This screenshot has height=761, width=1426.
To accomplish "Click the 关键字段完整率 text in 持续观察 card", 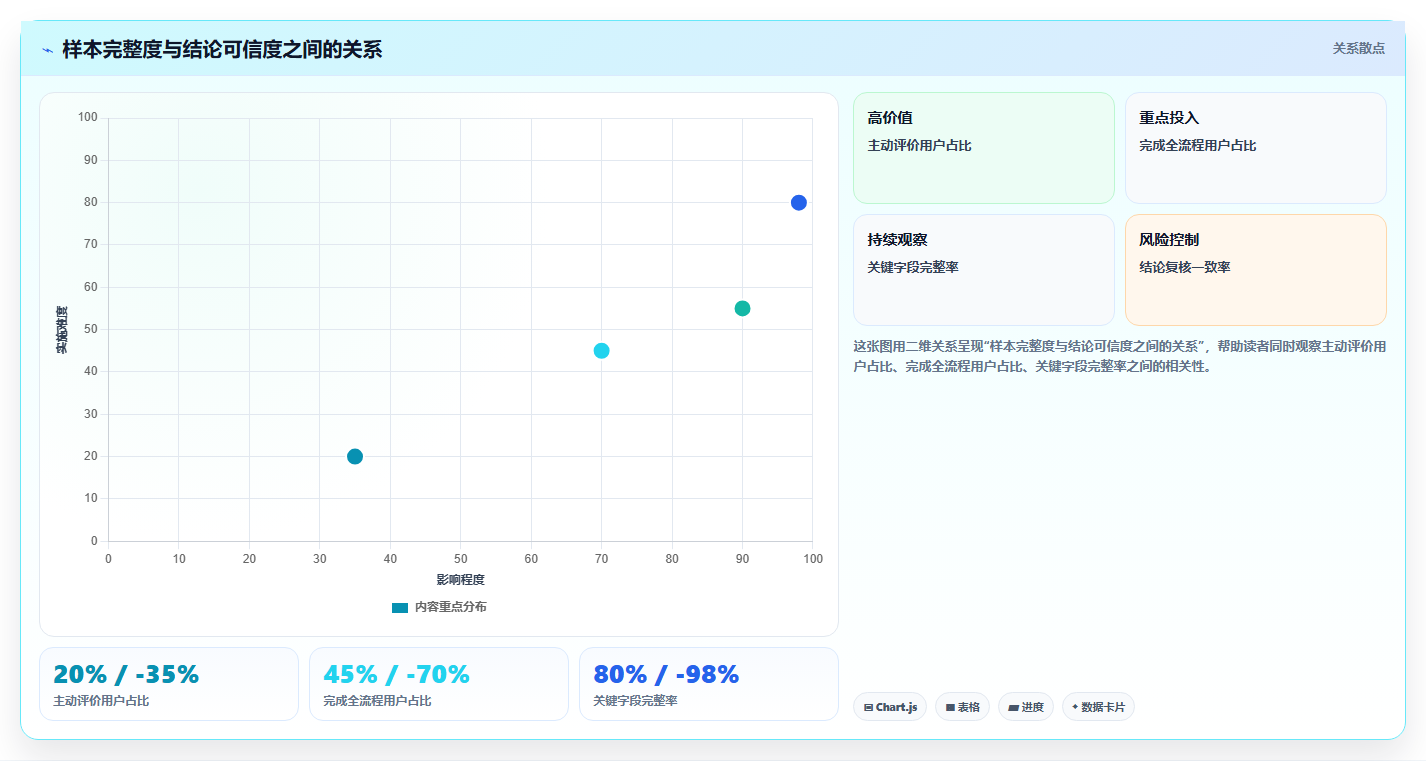I will tap(913, 267).
